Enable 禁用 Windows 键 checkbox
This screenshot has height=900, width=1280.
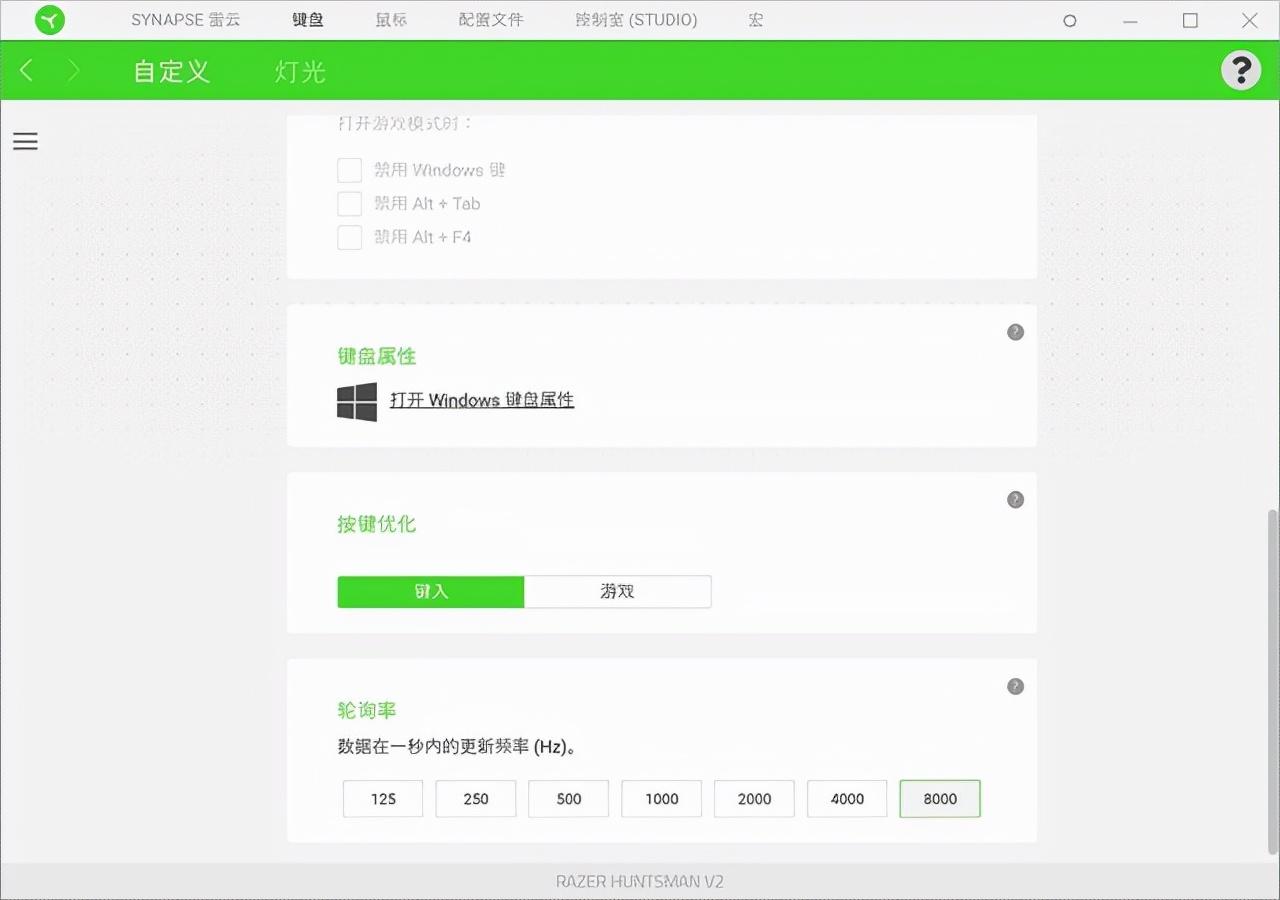[x=349, y=170]
